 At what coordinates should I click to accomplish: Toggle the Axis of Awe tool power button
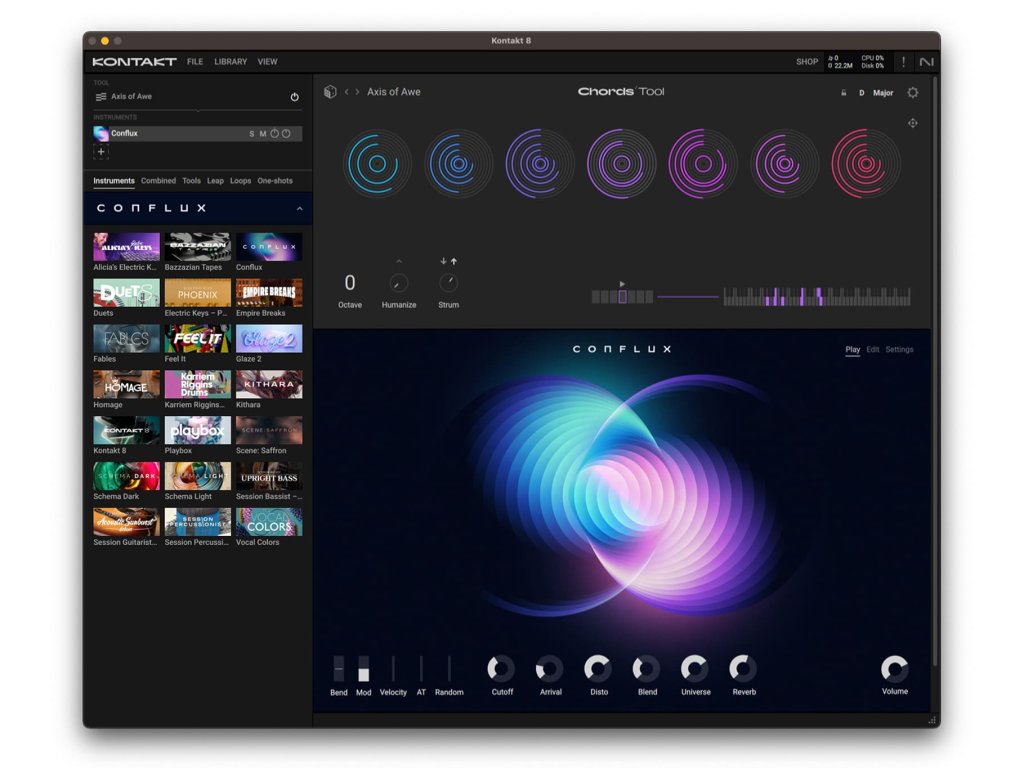click(x=295, y=97)
